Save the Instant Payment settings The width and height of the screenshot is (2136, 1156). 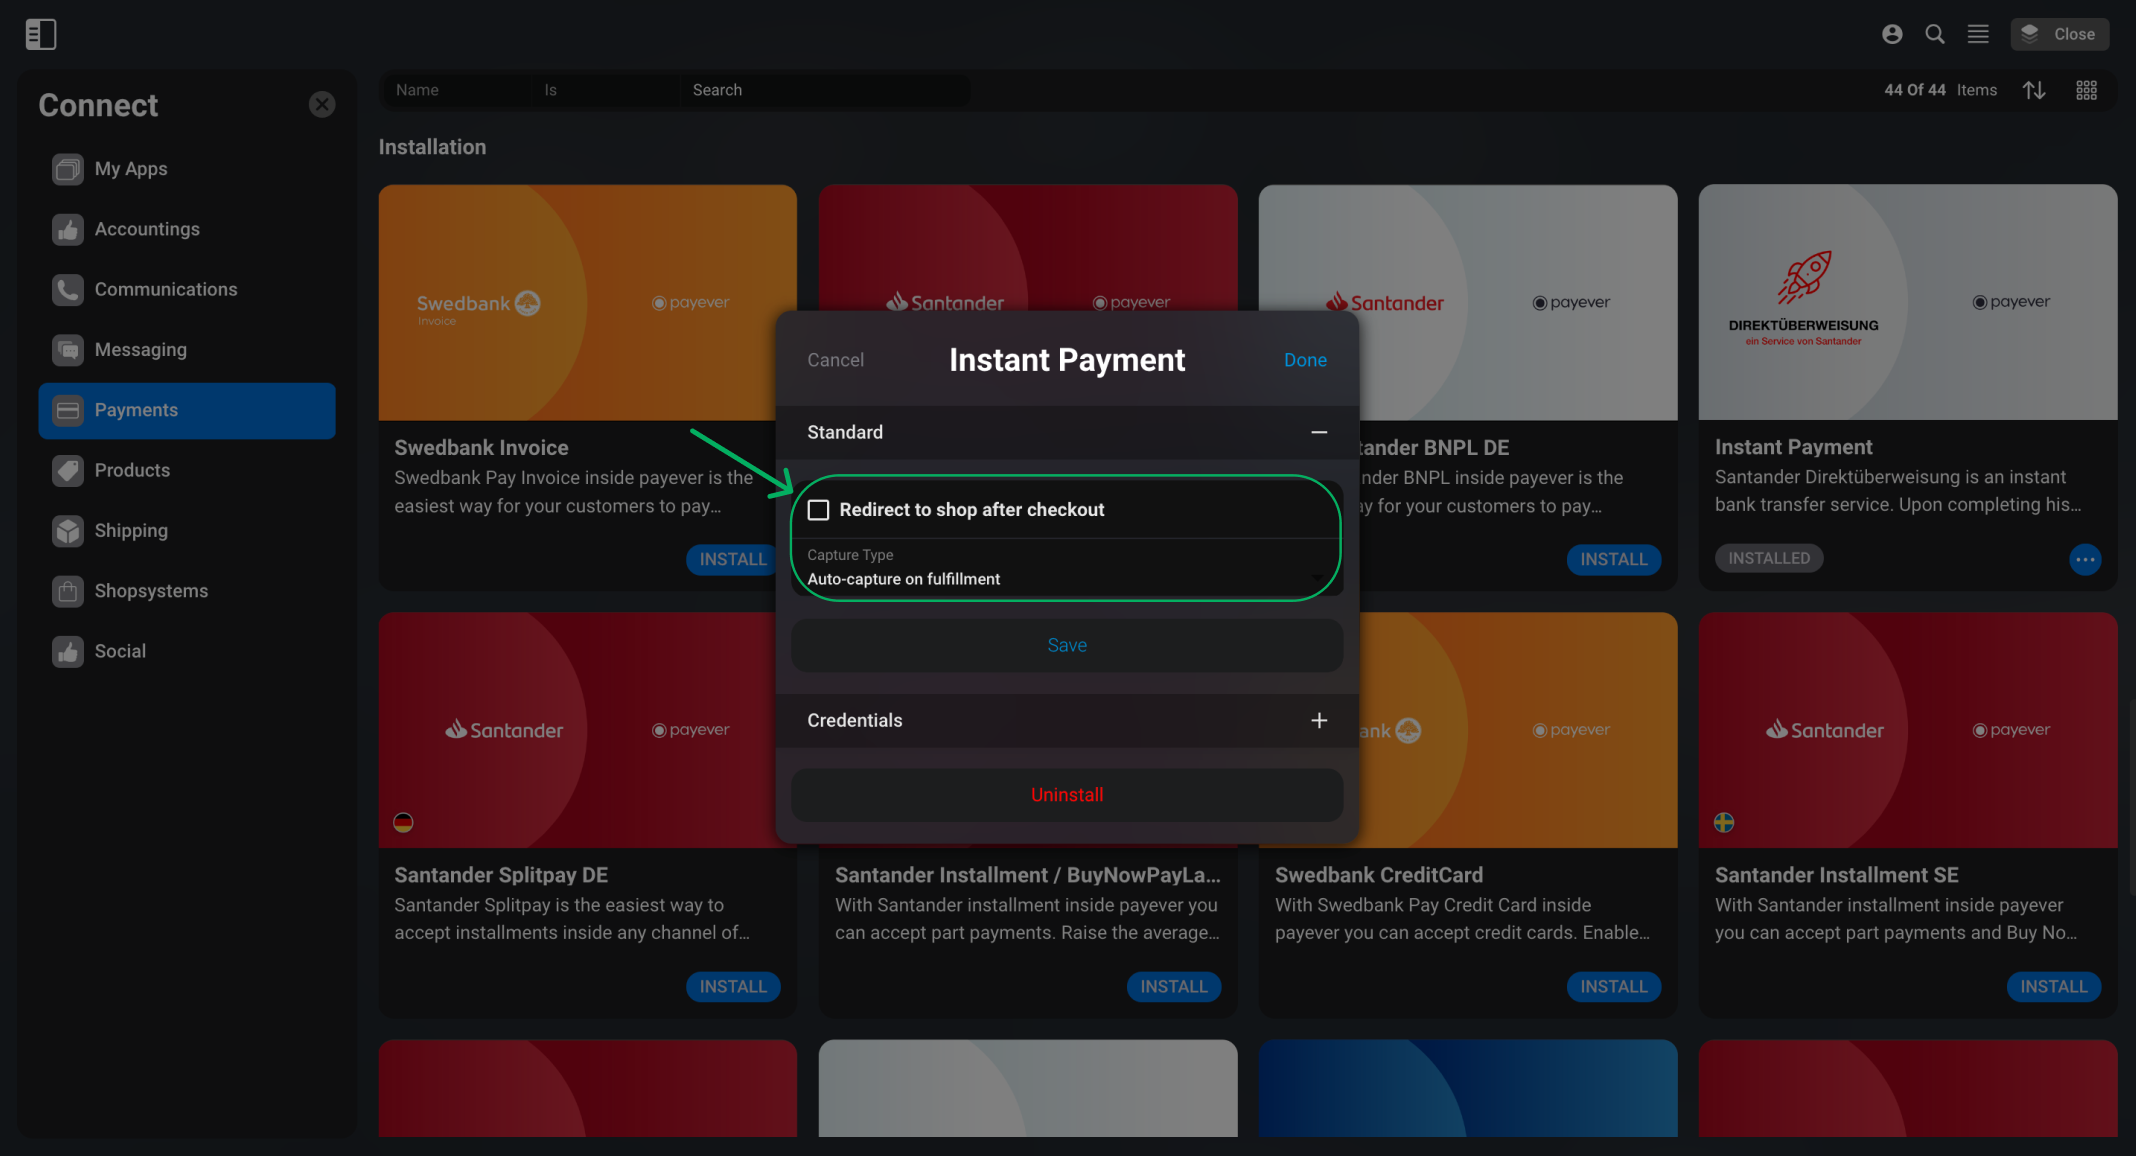pos(1067,645)
